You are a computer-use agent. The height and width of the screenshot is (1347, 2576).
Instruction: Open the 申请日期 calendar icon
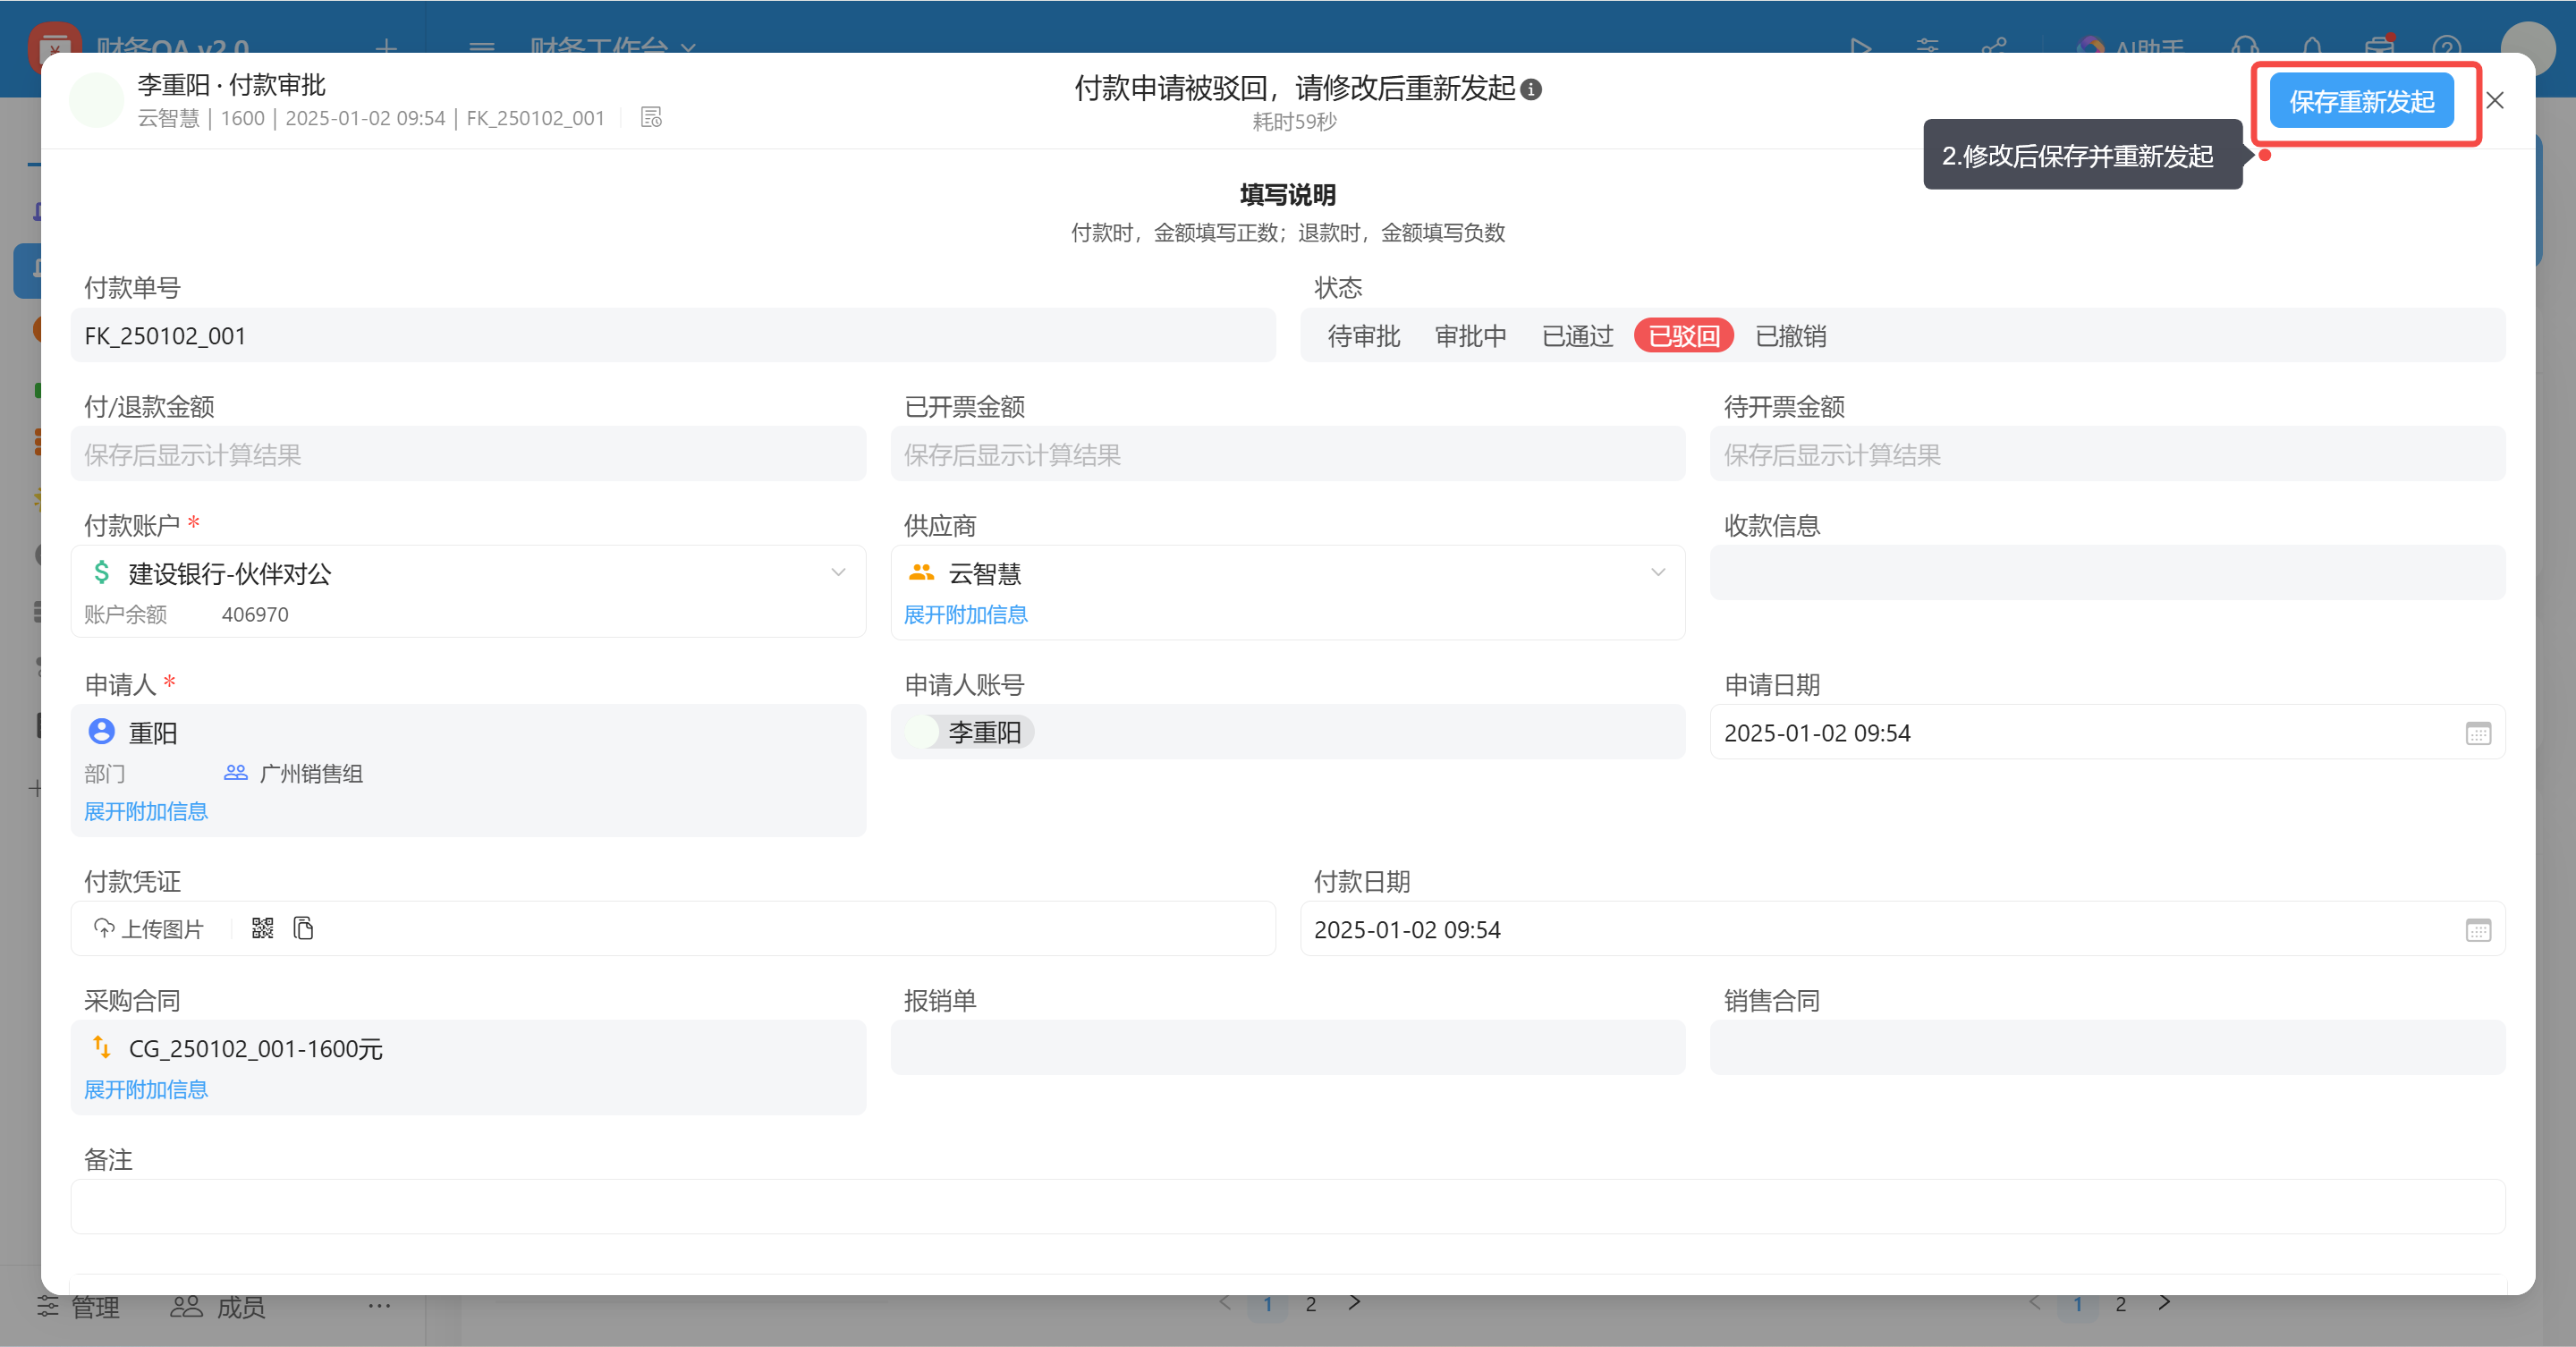(2478, 734)
